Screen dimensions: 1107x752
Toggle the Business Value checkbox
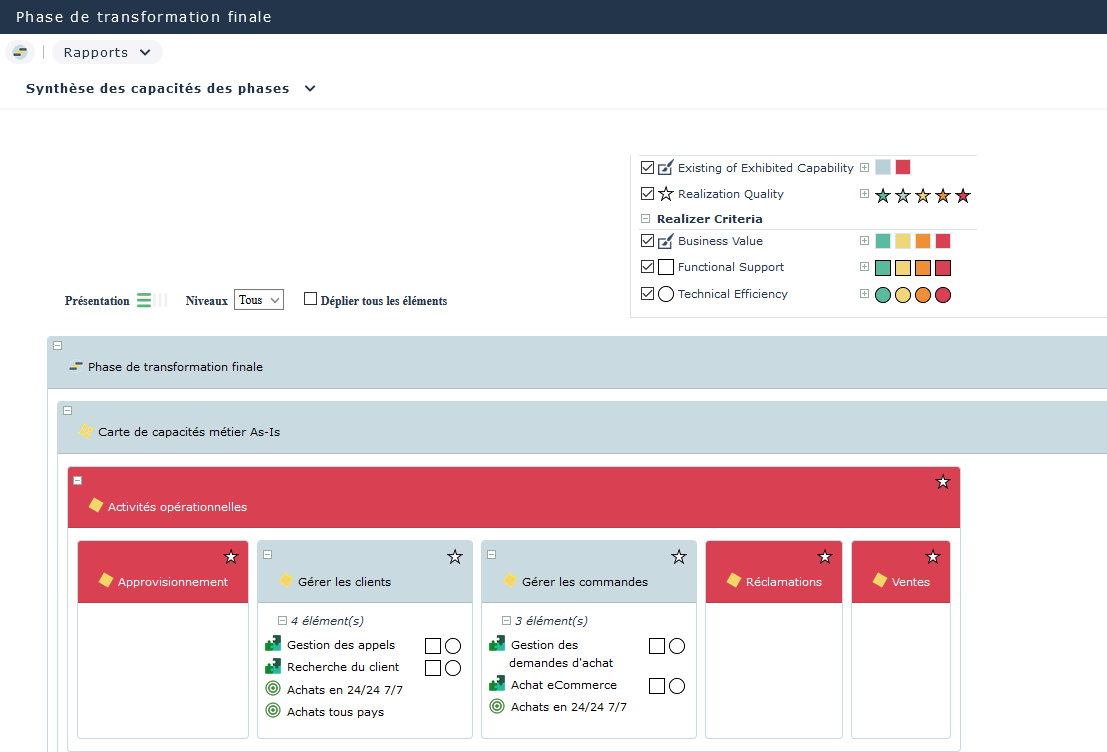pos(647,241)
